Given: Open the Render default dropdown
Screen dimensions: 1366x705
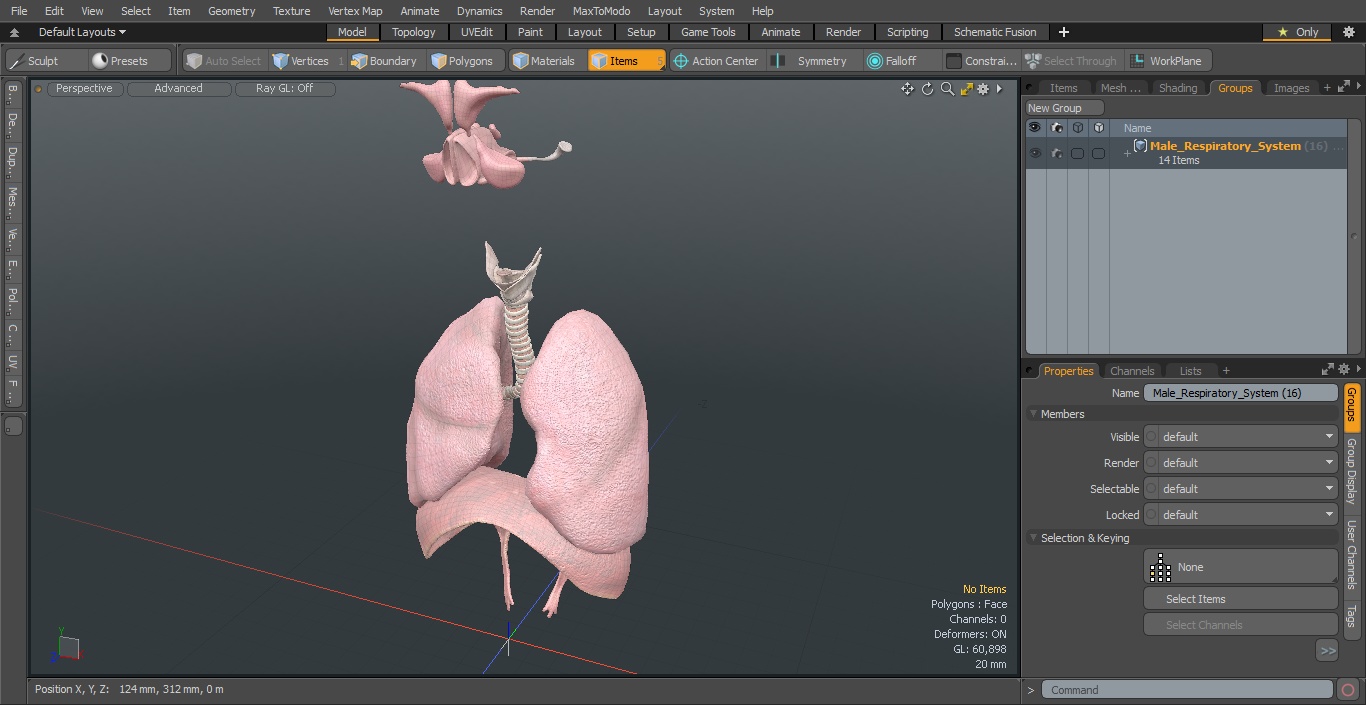Looking at the screenshot, I should 1240,463.
